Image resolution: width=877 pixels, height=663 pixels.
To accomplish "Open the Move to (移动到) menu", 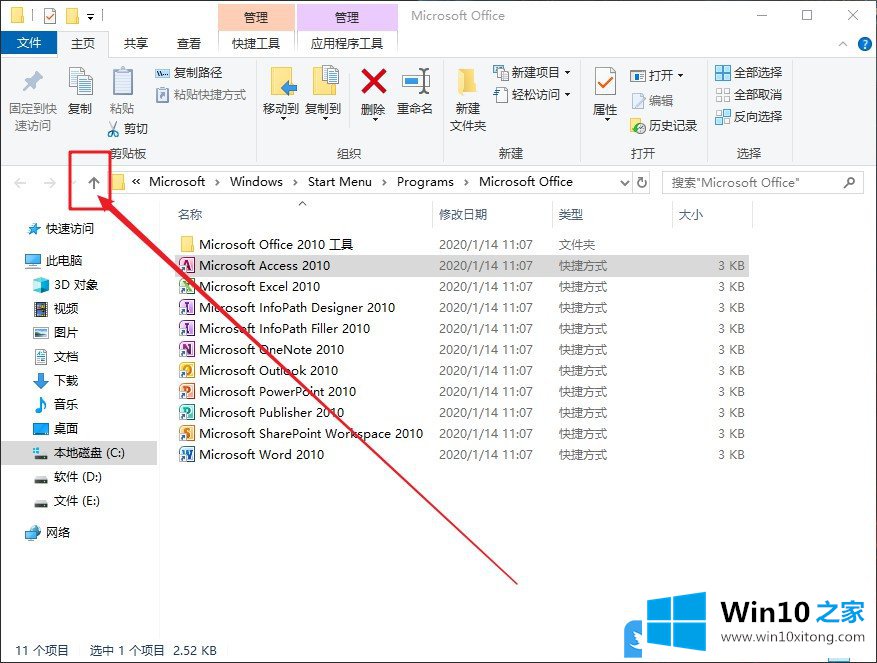I will click(x=281, y=93).
